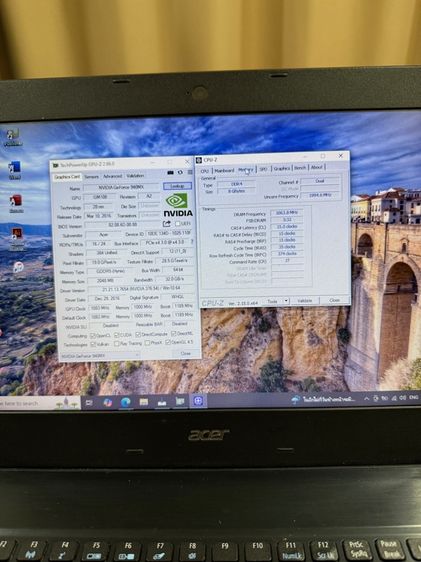The width and height of the screenshot is (421, 562).
Task: Select the Memory tab in CPU-Z
Action: [x=246, y=170]
